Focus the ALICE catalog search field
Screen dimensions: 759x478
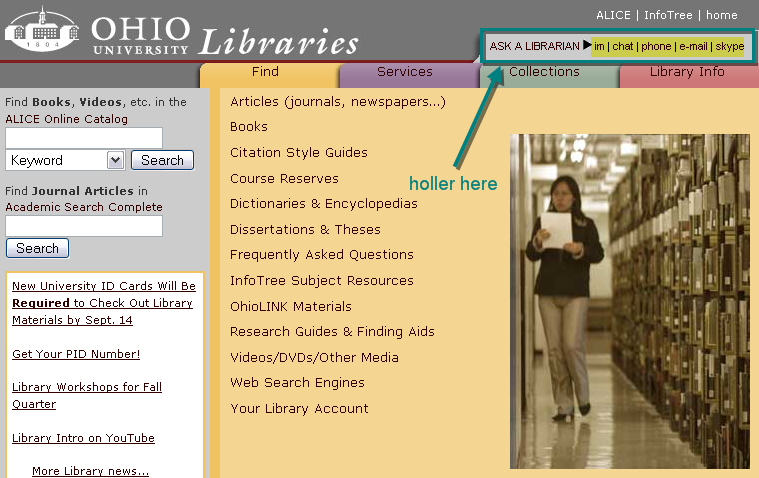[x=84, y=138]
